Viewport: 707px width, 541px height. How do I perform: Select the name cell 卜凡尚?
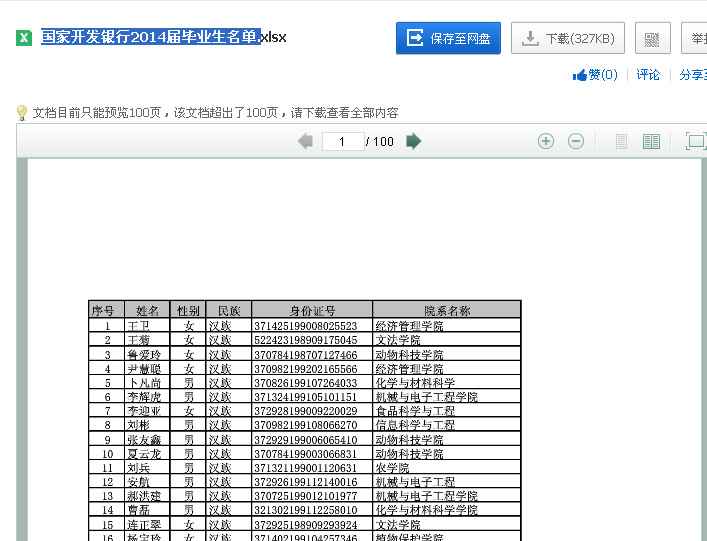[147, 383]
